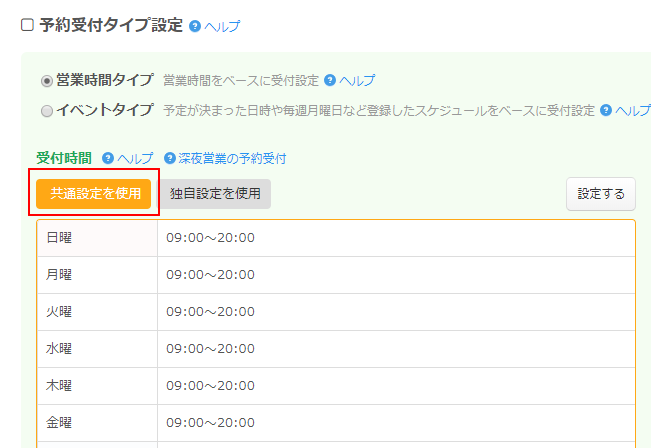Viewport: 651px width, 448px height.
Task: Click the square icon before 予約受付タイプ設定
Action: click(x=28, y=26)
